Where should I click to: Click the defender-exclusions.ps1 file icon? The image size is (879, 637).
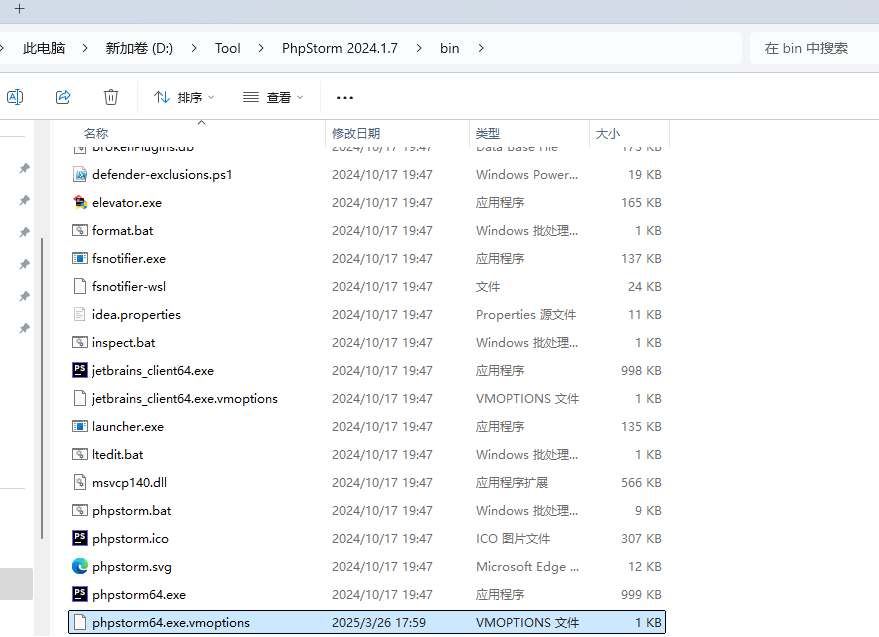click(x=80, y=174)
